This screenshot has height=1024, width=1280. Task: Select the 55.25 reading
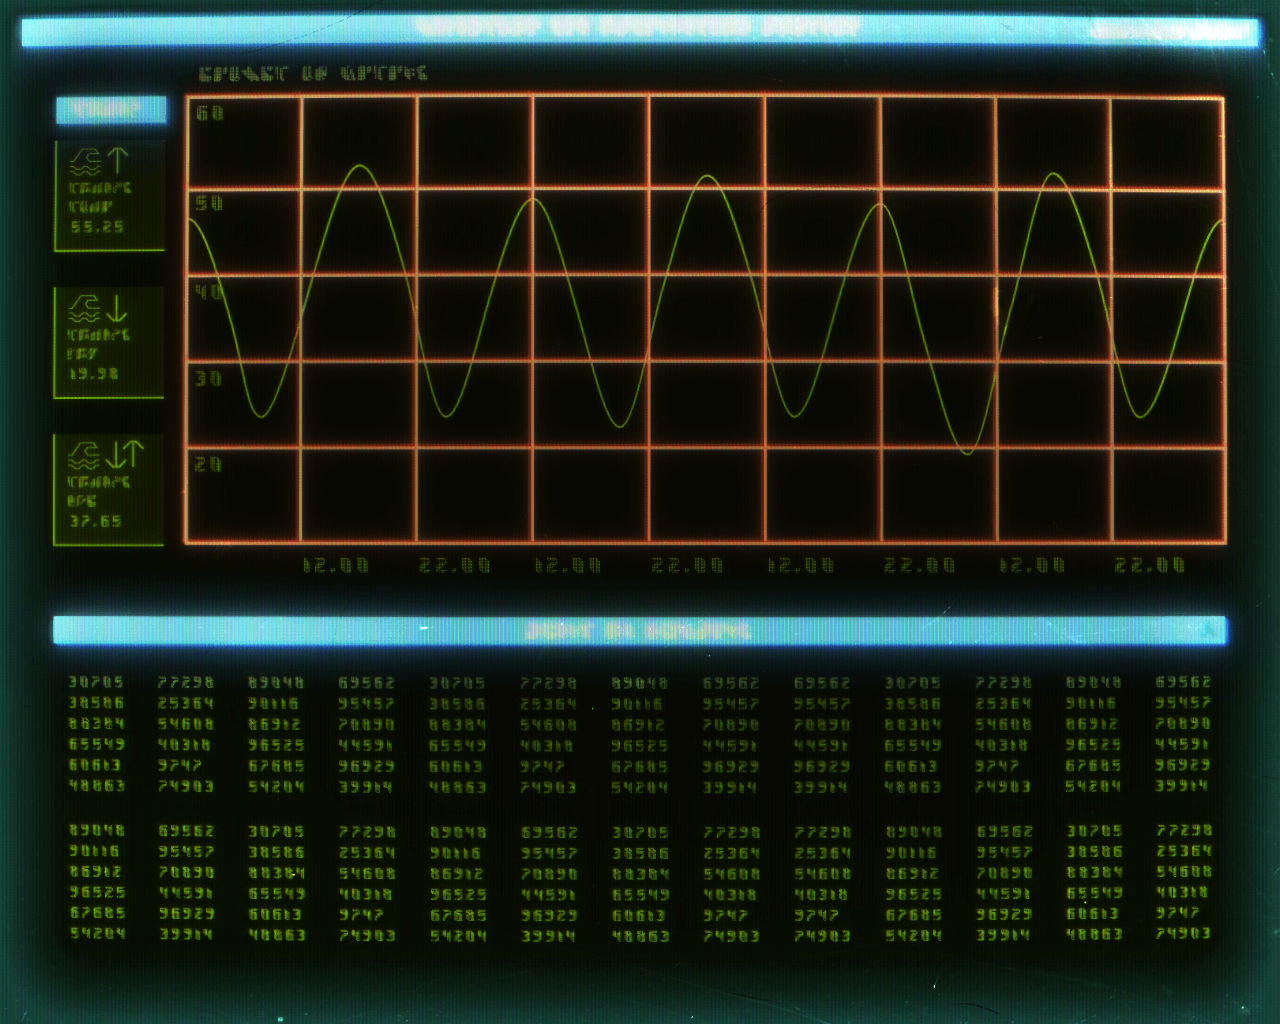(97, 227)
